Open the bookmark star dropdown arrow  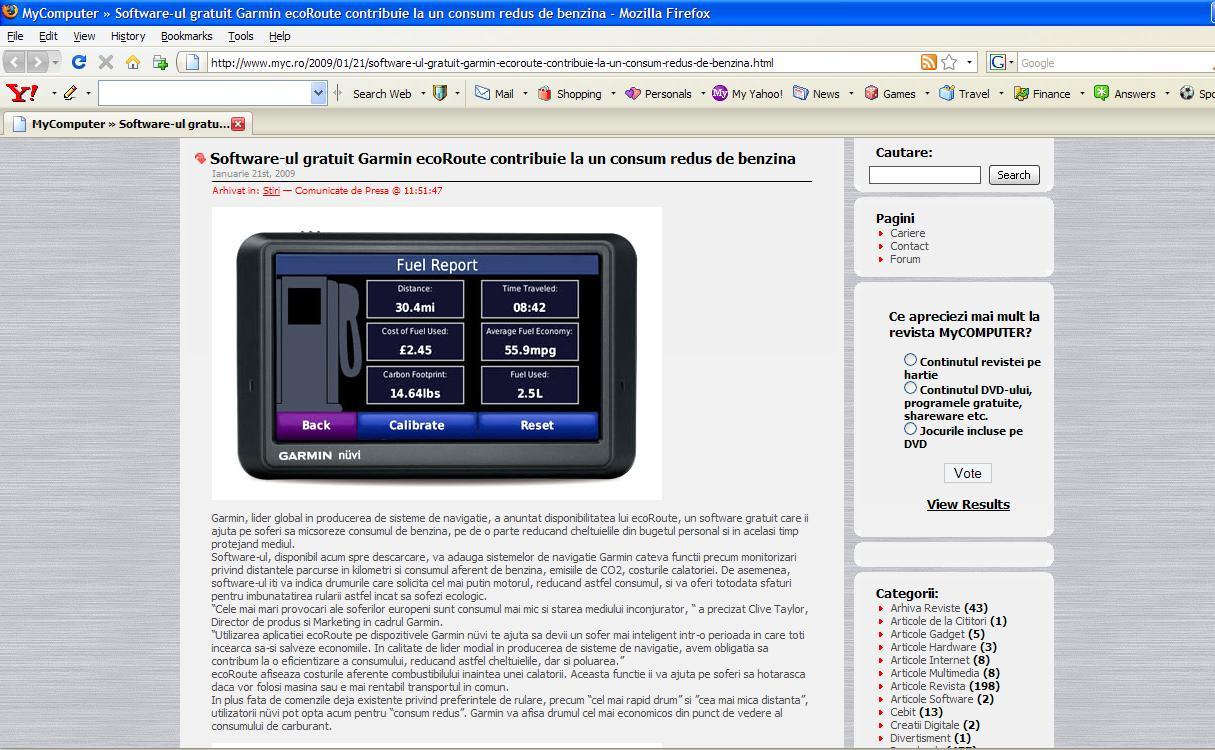coord(968,62)
